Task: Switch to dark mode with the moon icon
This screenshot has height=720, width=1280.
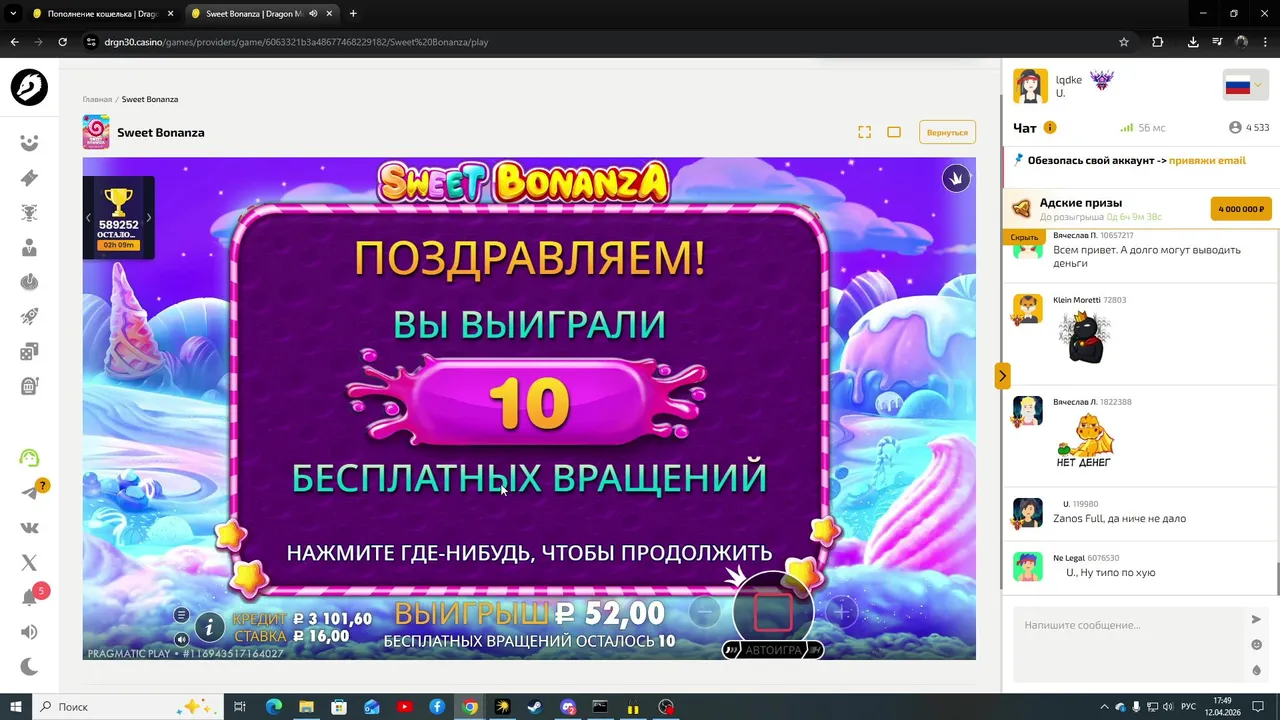Action: pyautogui.click(x=29, y=667)
